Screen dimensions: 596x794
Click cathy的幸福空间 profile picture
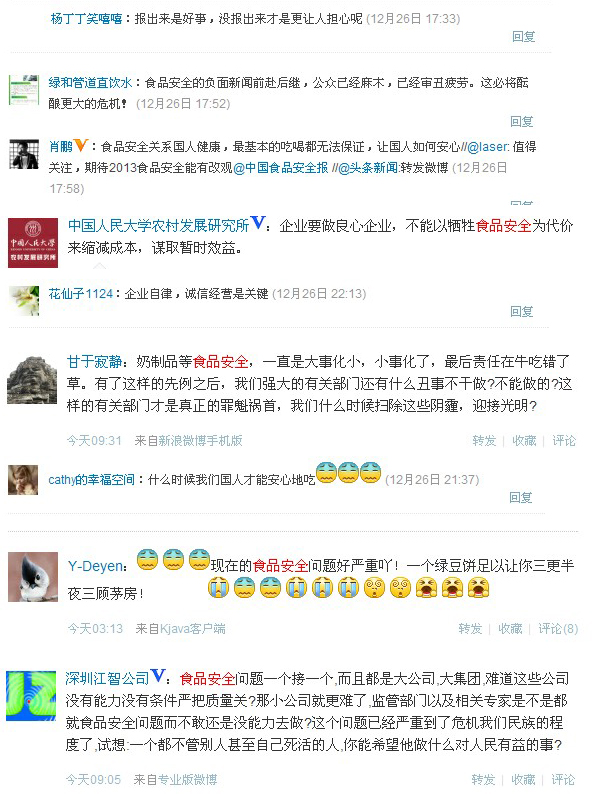click(x=23, y=480)
